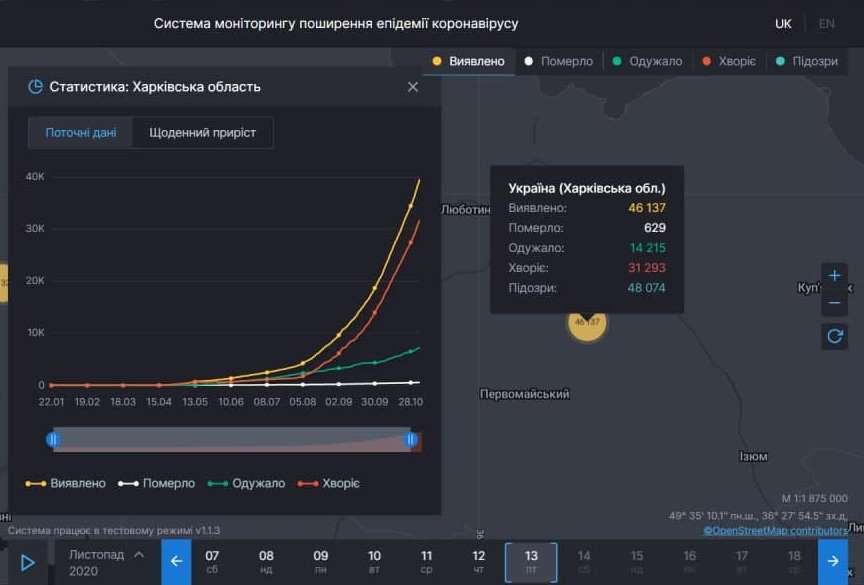Viewport: 864px width, 585px height.
Task: Toggle "Хворіє" series in the chart legend
Action: pos(337,483)
